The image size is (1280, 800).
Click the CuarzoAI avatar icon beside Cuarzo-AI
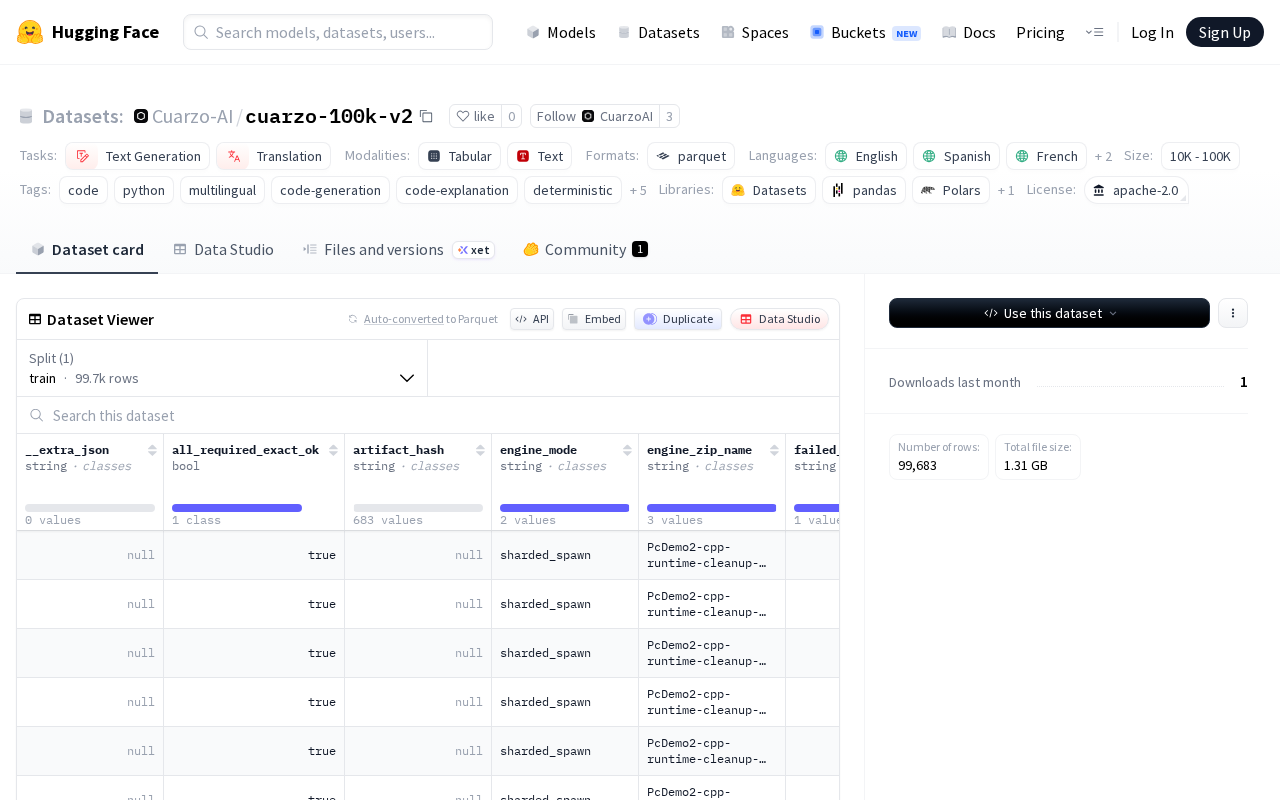pyautogui.click(x=141, y=116)
